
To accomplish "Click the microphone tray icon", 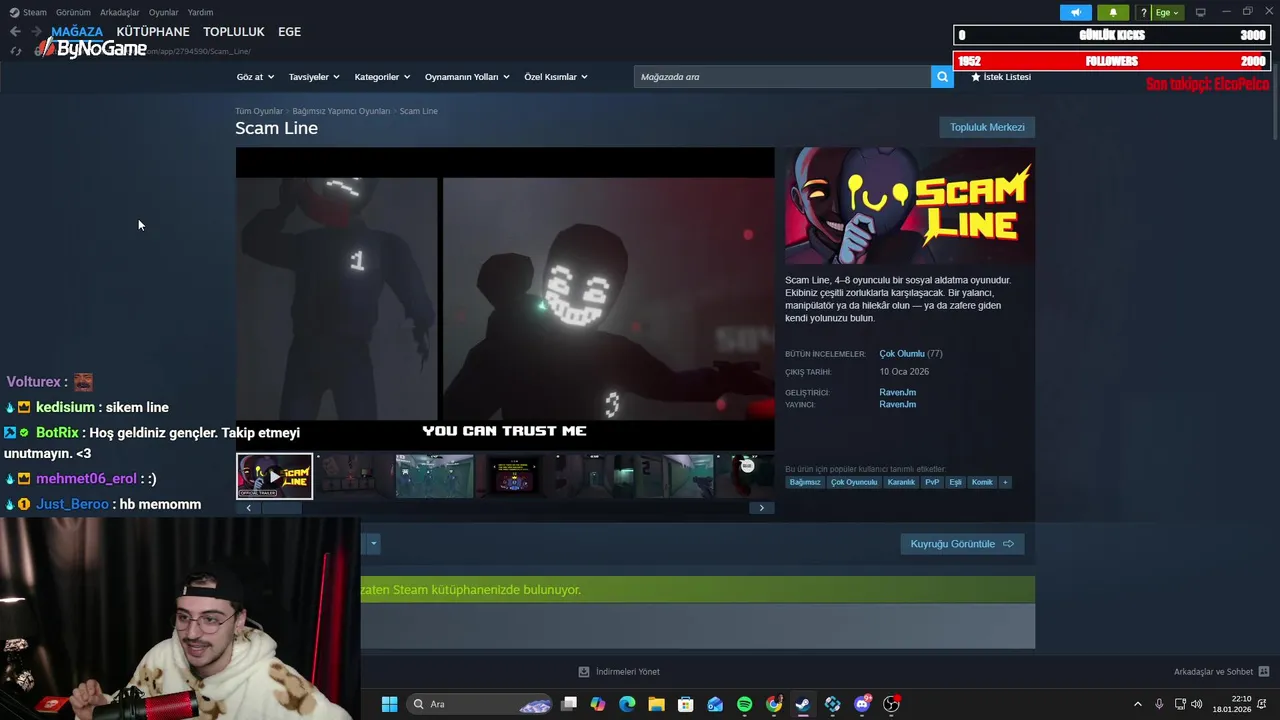I will 1159,704.
